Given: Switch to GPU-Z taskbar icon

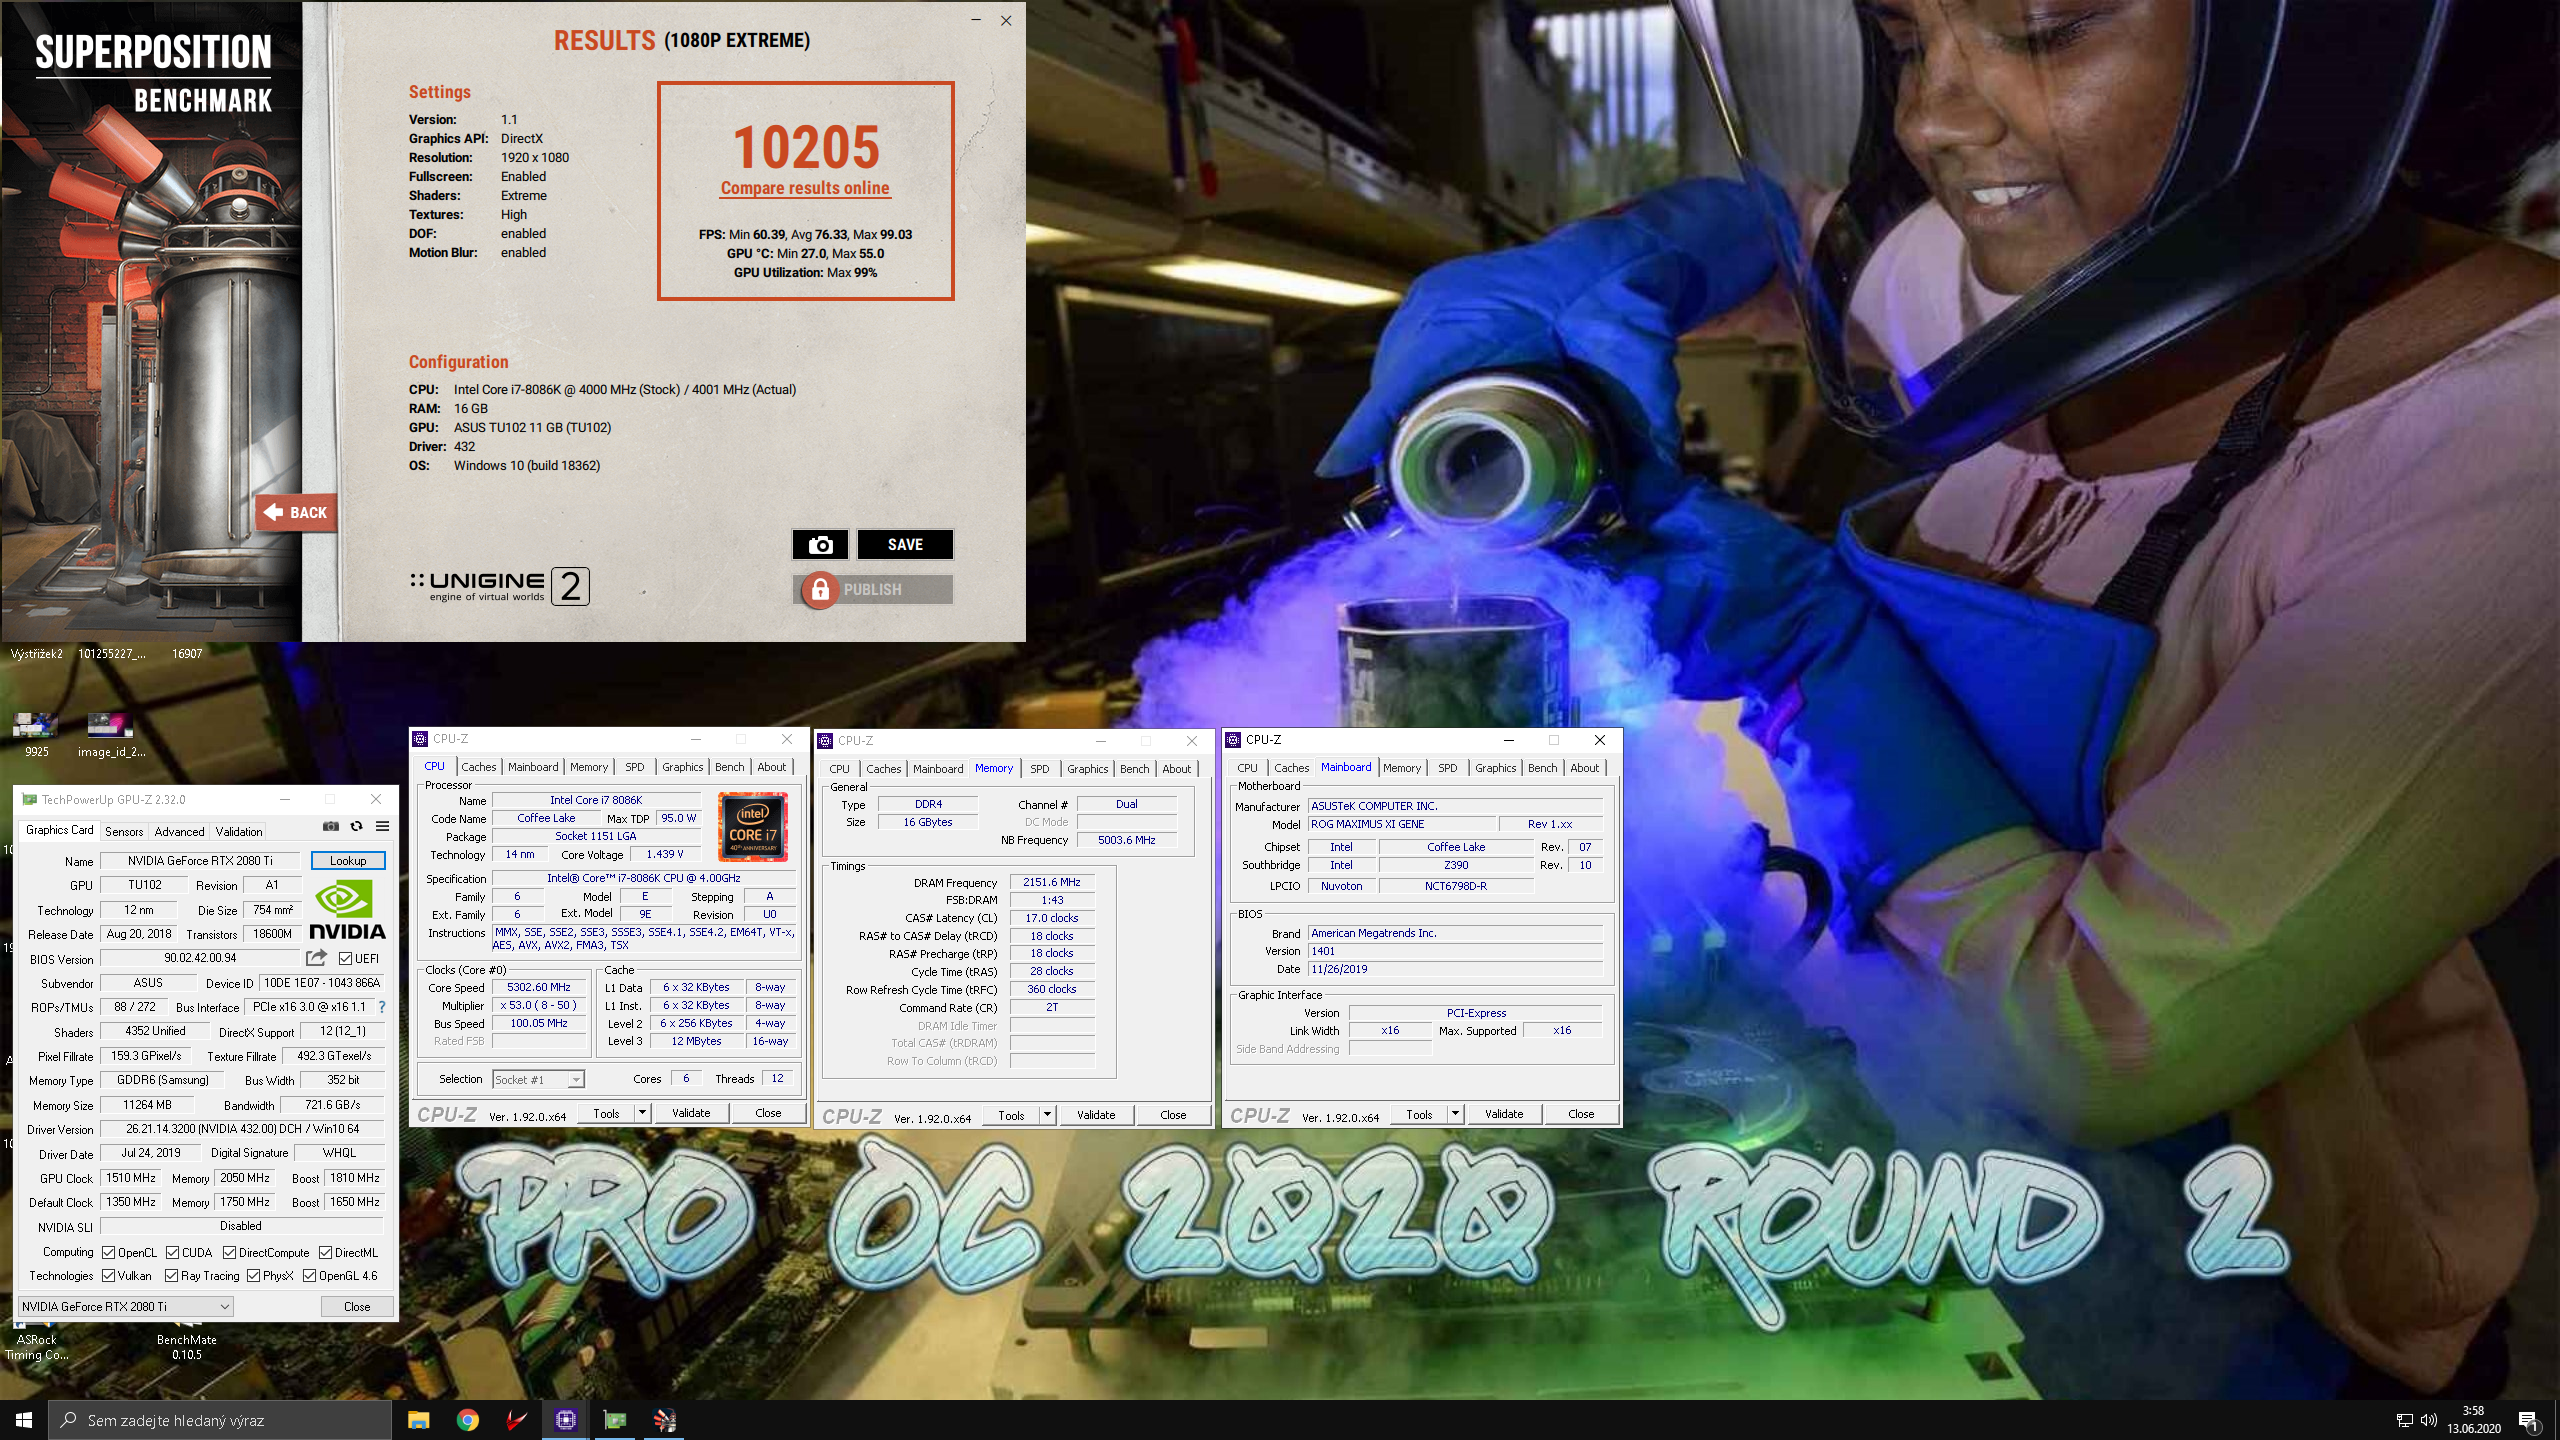Looking at the screenshot, I should tap(615, 1420).
